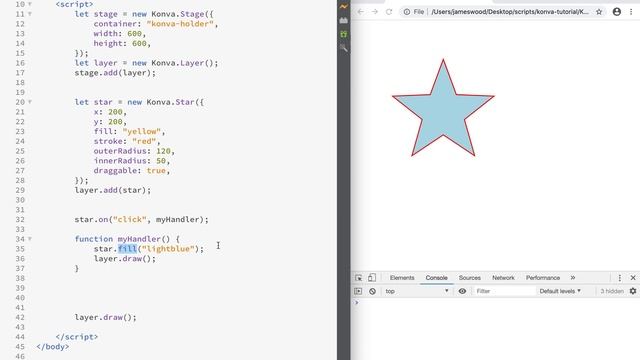Click line number 32 in the gutter
The image size is (640, 360).
[x=20, y=220]
